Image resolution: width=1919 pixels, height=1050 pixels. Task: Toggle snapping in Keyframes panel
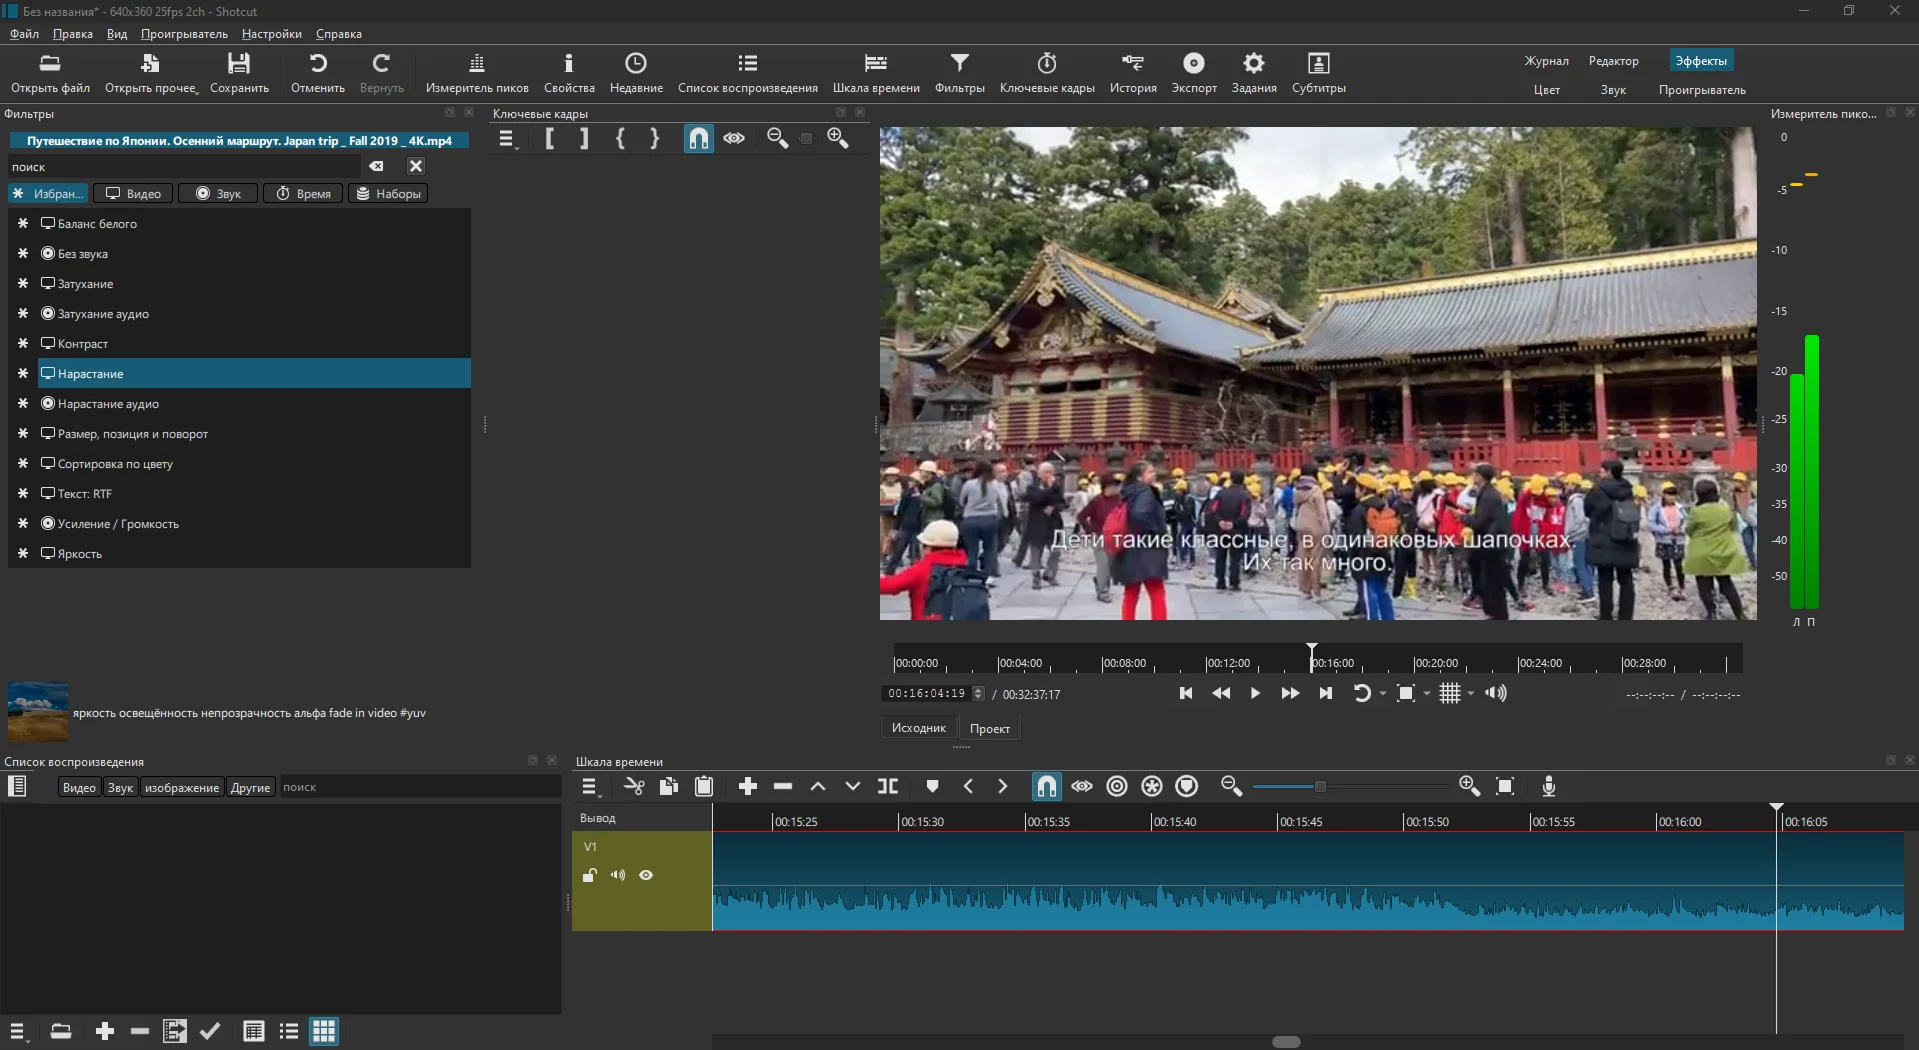coord(699,139)
